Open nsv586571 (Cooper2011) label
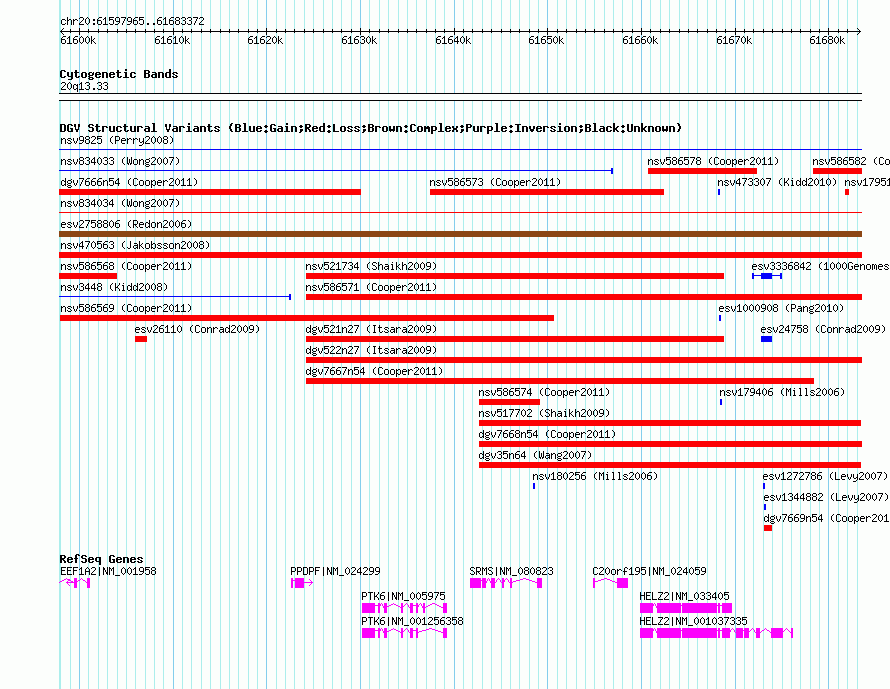This screenshot has width=890, height=689. click(371, 287)
